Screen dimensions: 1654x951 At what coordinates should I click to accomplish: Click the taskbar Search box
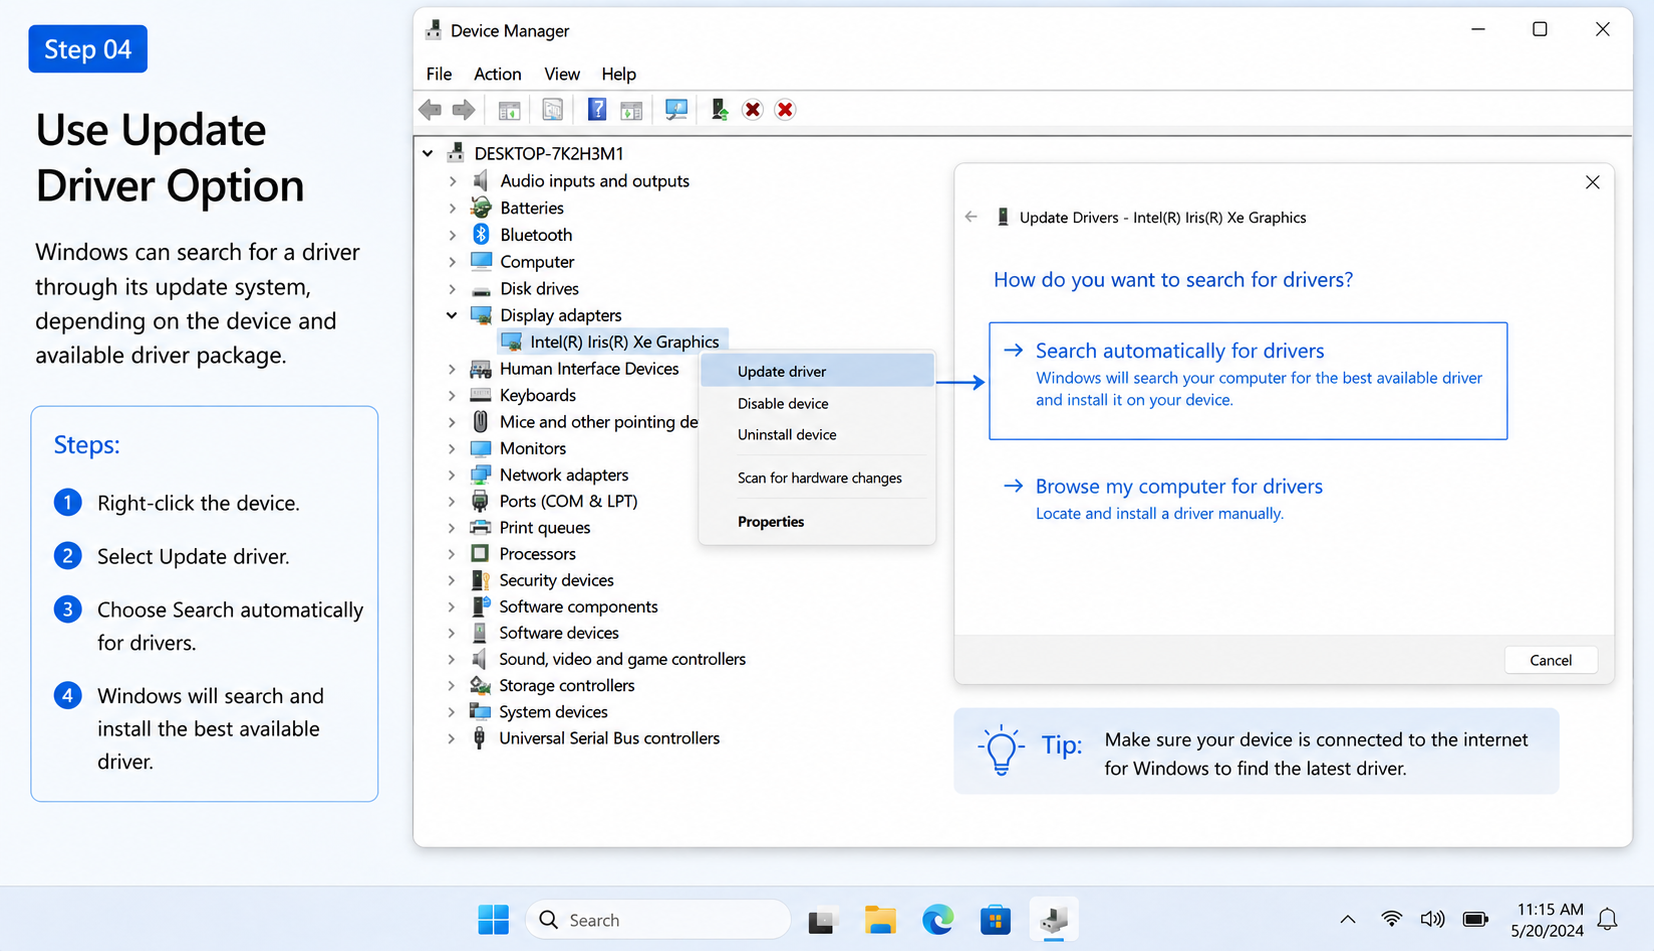(658, 919)
